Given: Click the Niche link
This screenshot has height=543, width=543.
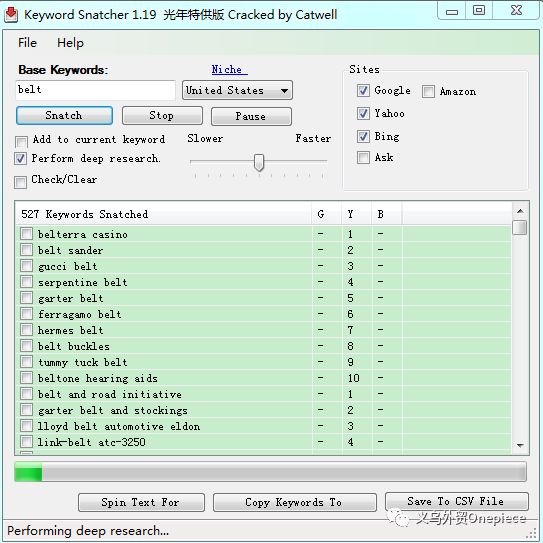Looking at the screenshot, I should [x=229, y=69].
